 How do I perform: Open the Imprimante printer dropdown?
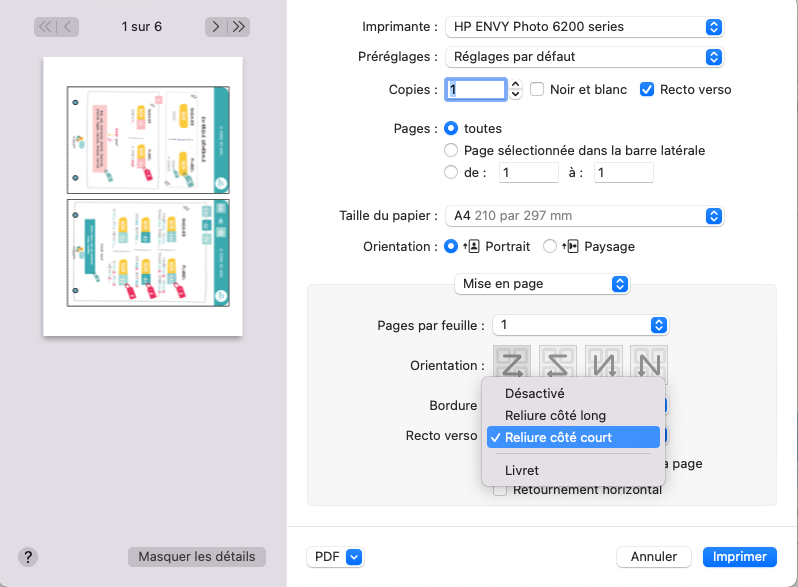585,26
